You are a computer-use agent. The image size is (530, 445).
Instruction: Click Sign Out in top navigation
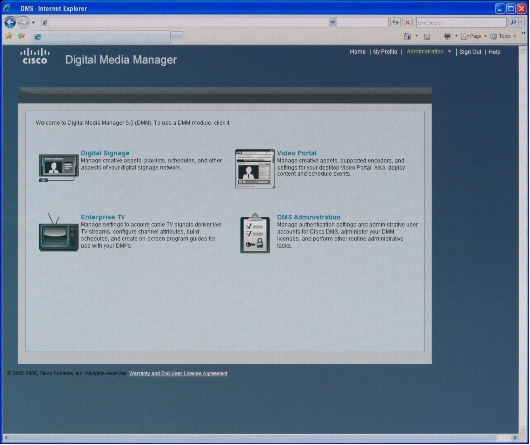[470, 52]
